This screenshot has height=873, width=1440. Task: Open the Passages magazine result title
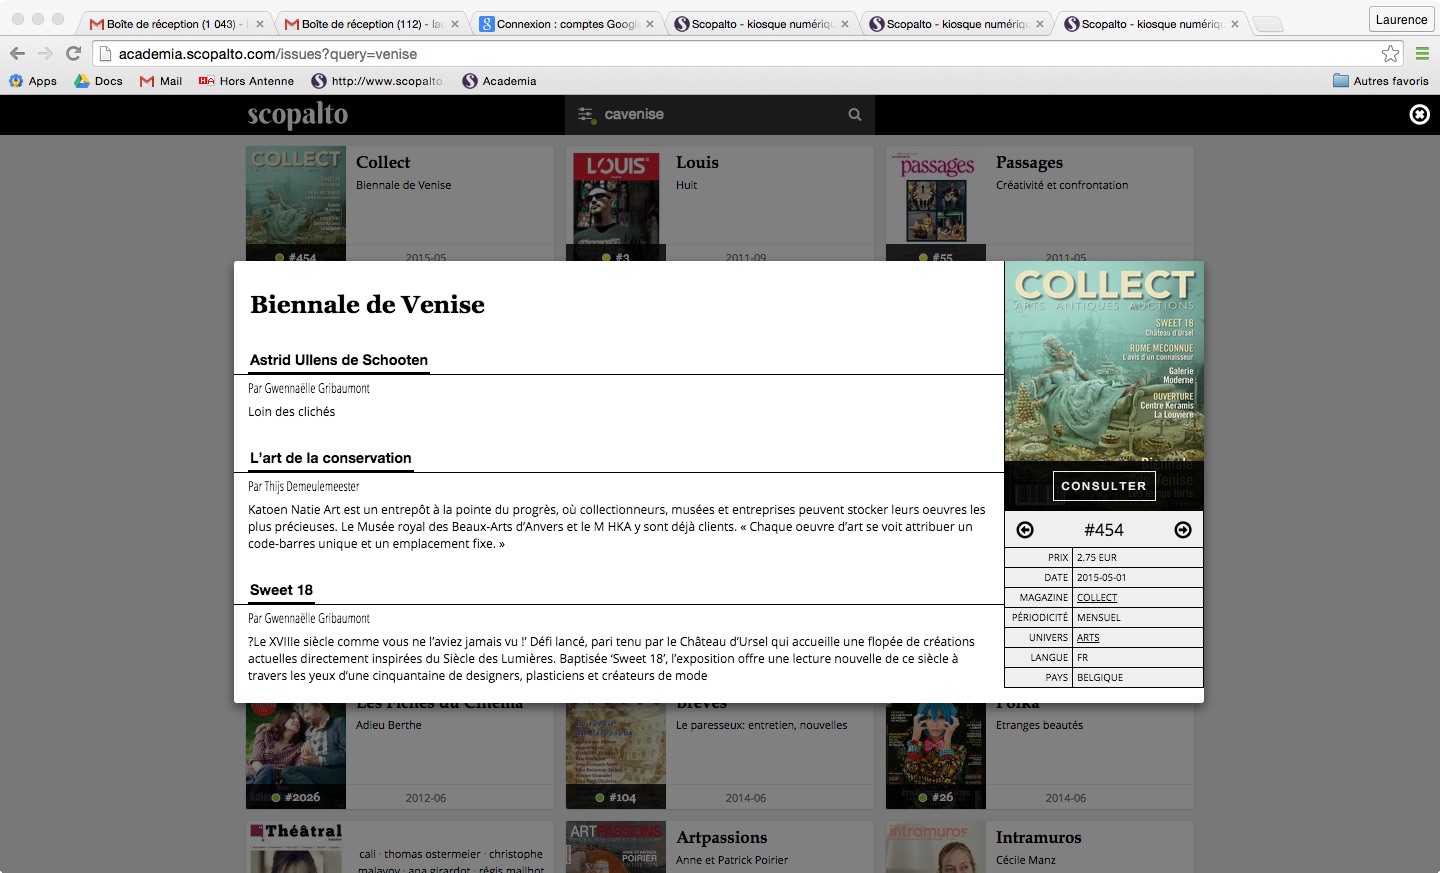point(1029,163)
